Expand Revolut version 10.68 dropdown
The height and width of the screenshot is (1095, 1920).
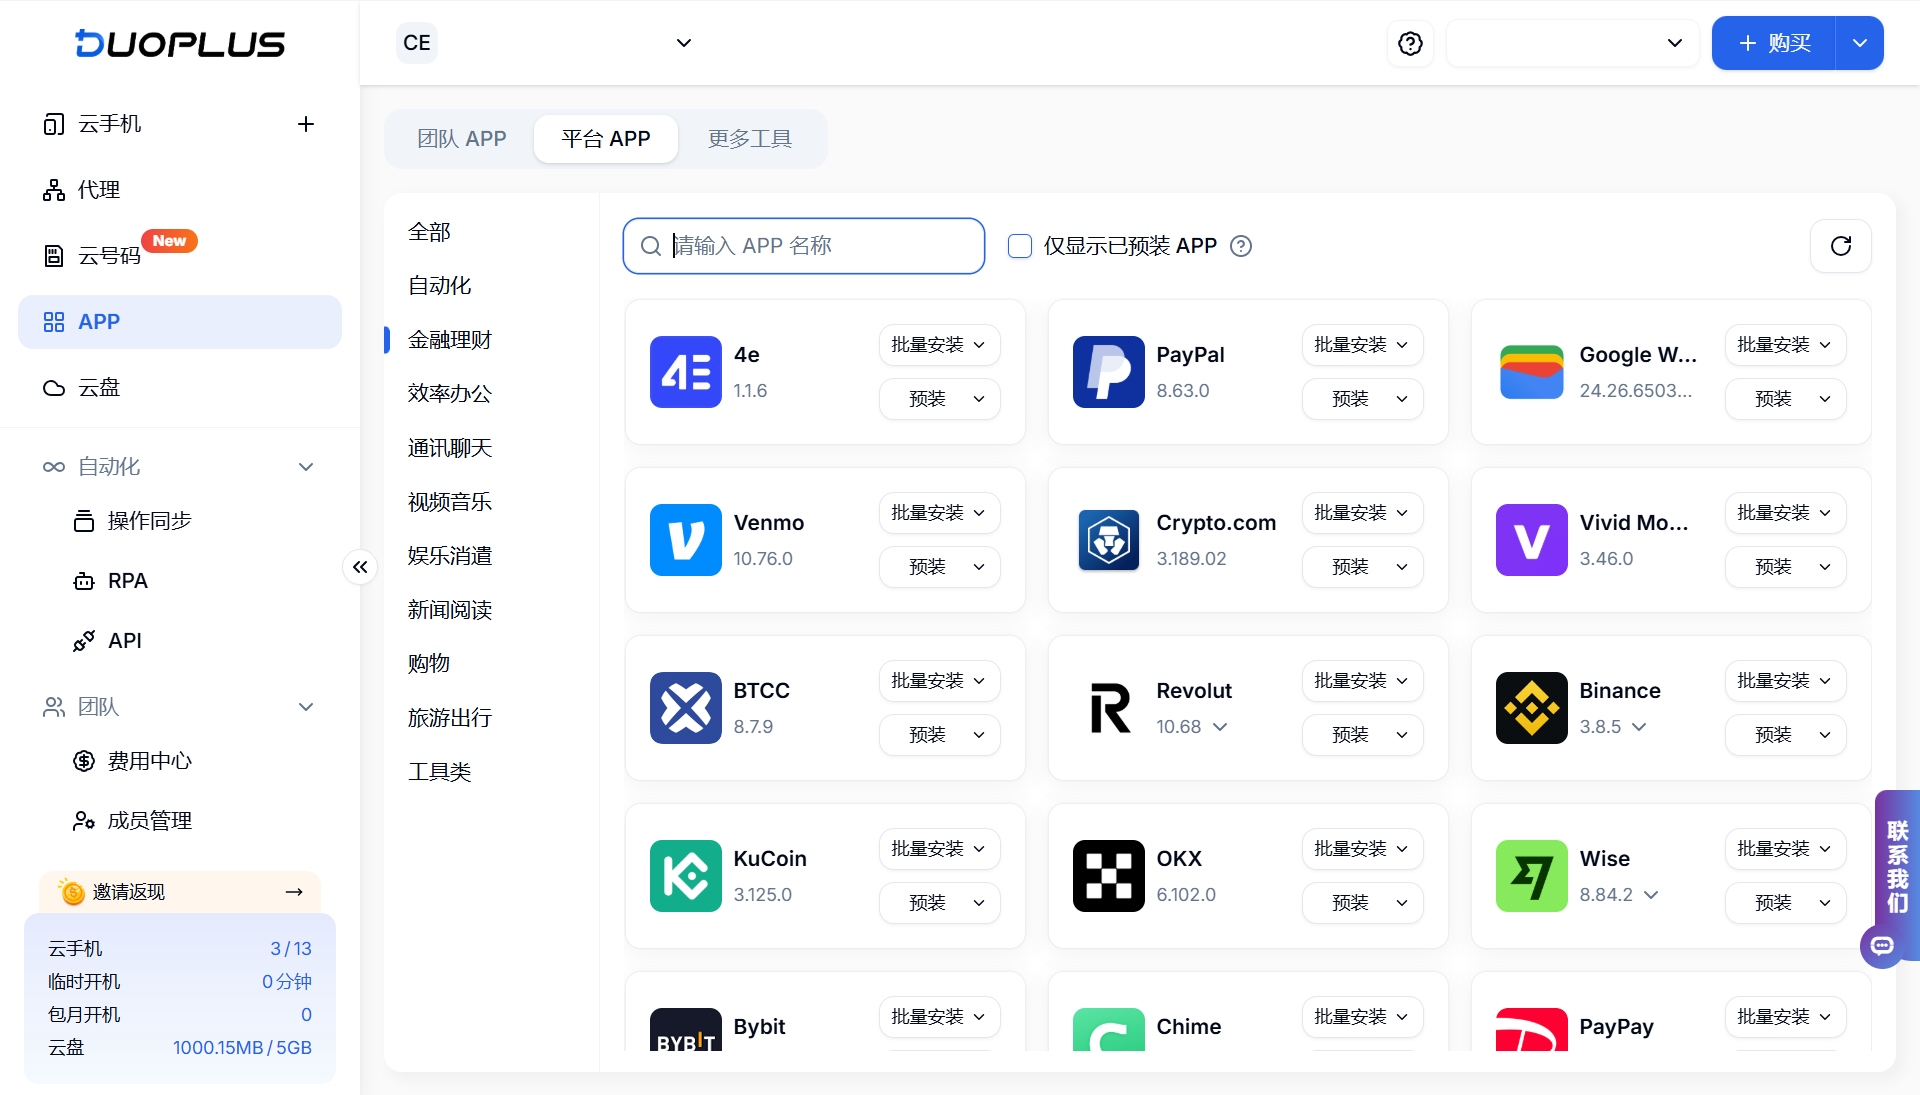pos(1220,727)
